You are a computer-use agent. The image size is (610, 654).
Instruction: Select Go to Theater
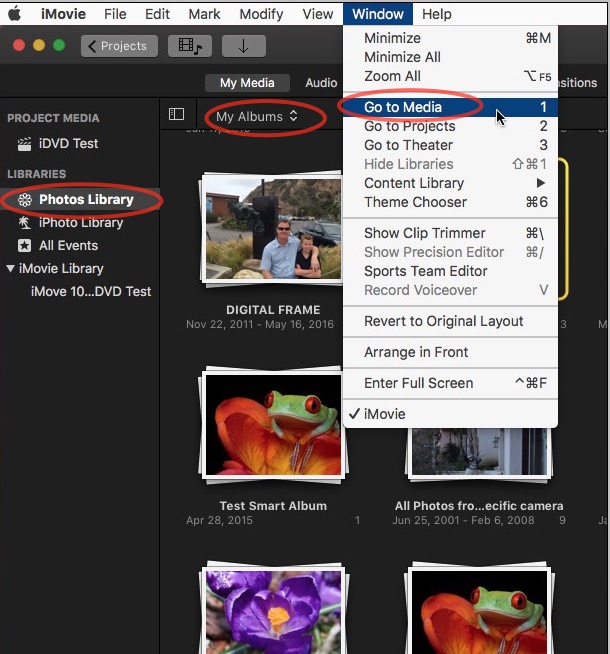pos(450,145)
